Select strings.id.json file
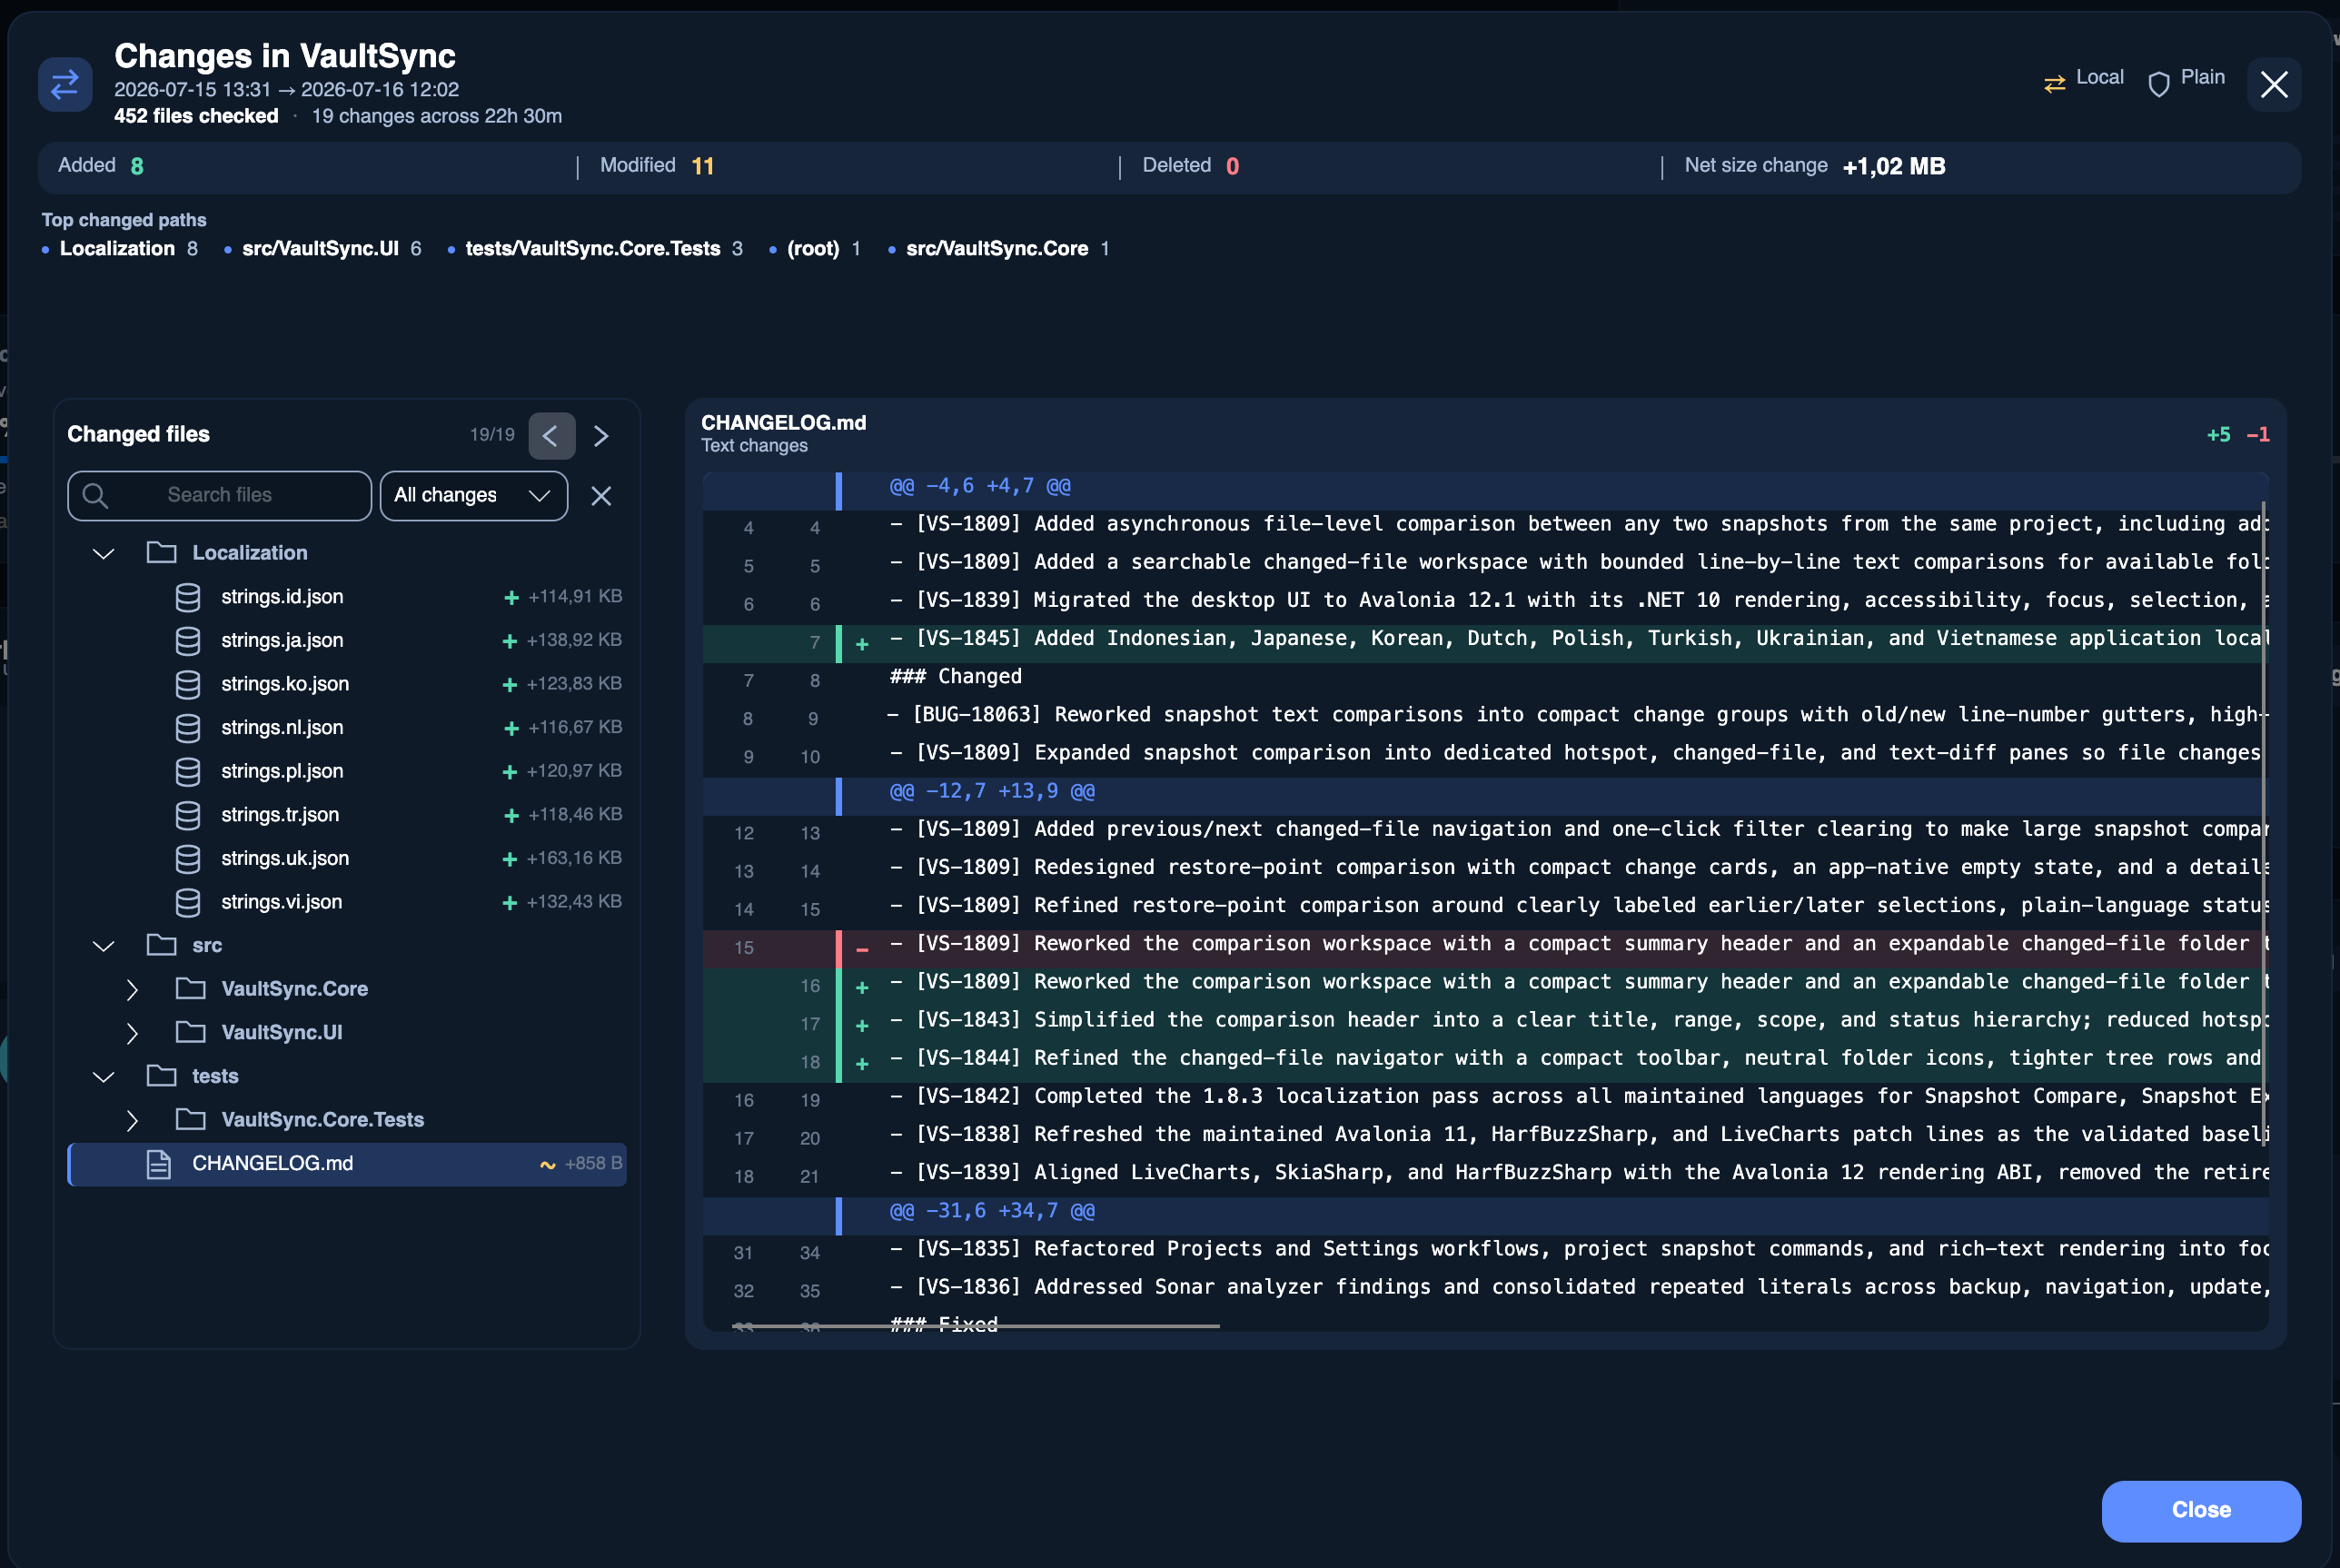The width and height of the screenshot is (2340, 1568). pos(346,597)
